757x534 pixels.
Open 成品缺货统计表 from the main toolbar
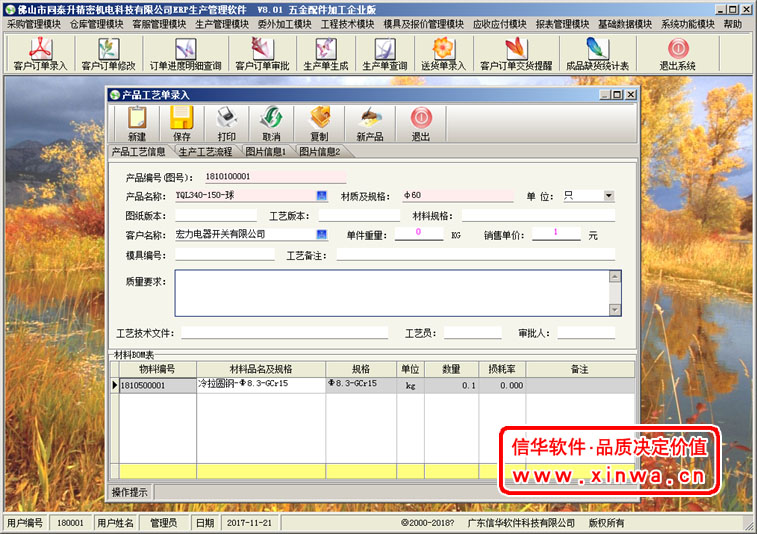coord(597,54)
